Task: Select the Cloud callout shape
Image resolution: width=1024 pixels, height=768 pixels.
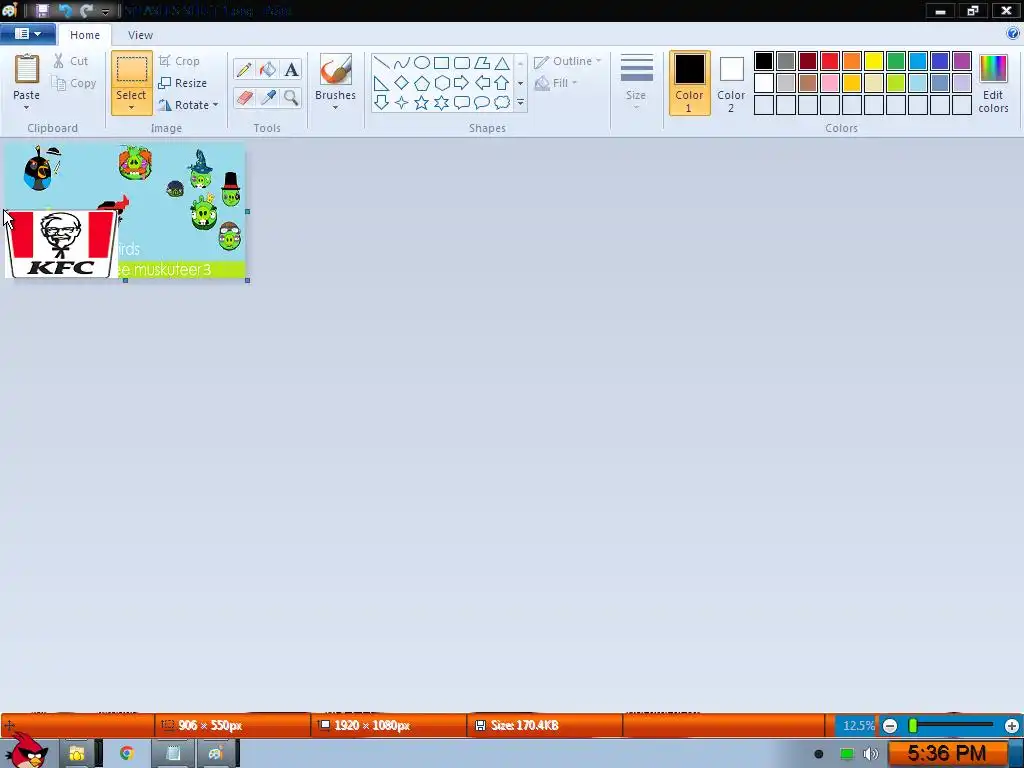Action: tap(502, 103)
